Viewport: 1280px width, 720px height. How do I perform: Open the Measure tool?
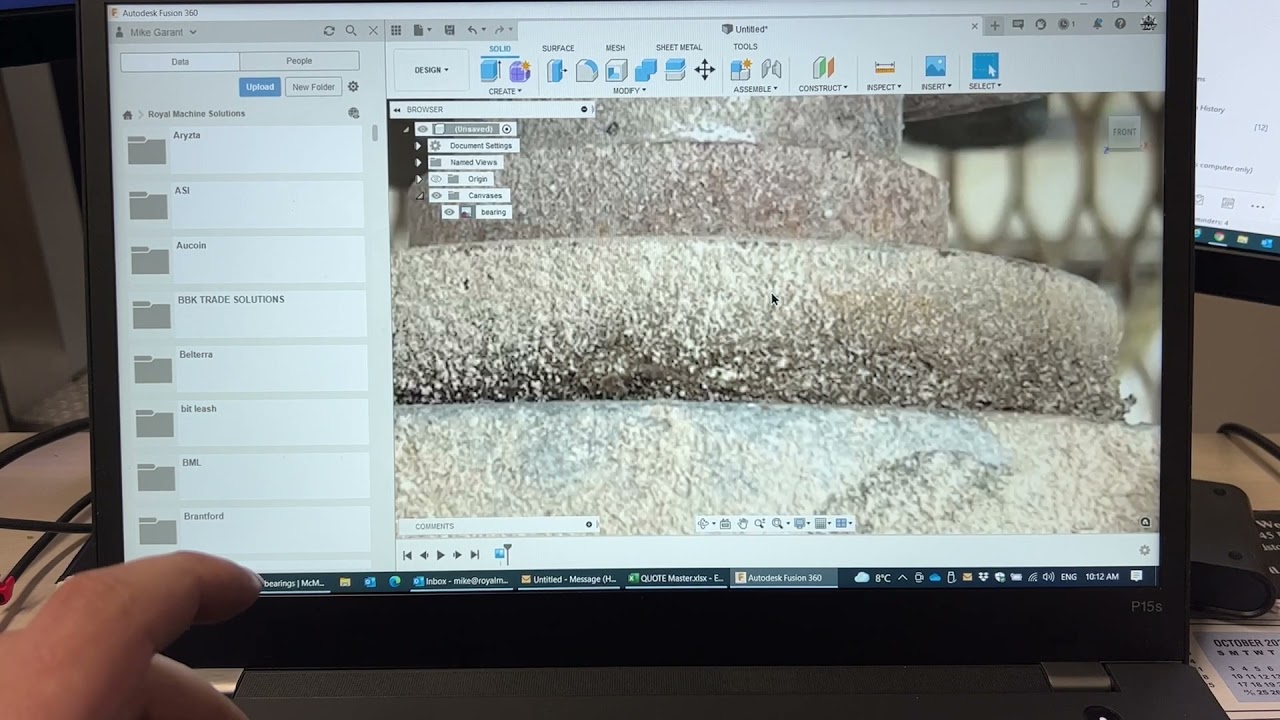click(x=885, y=67)
